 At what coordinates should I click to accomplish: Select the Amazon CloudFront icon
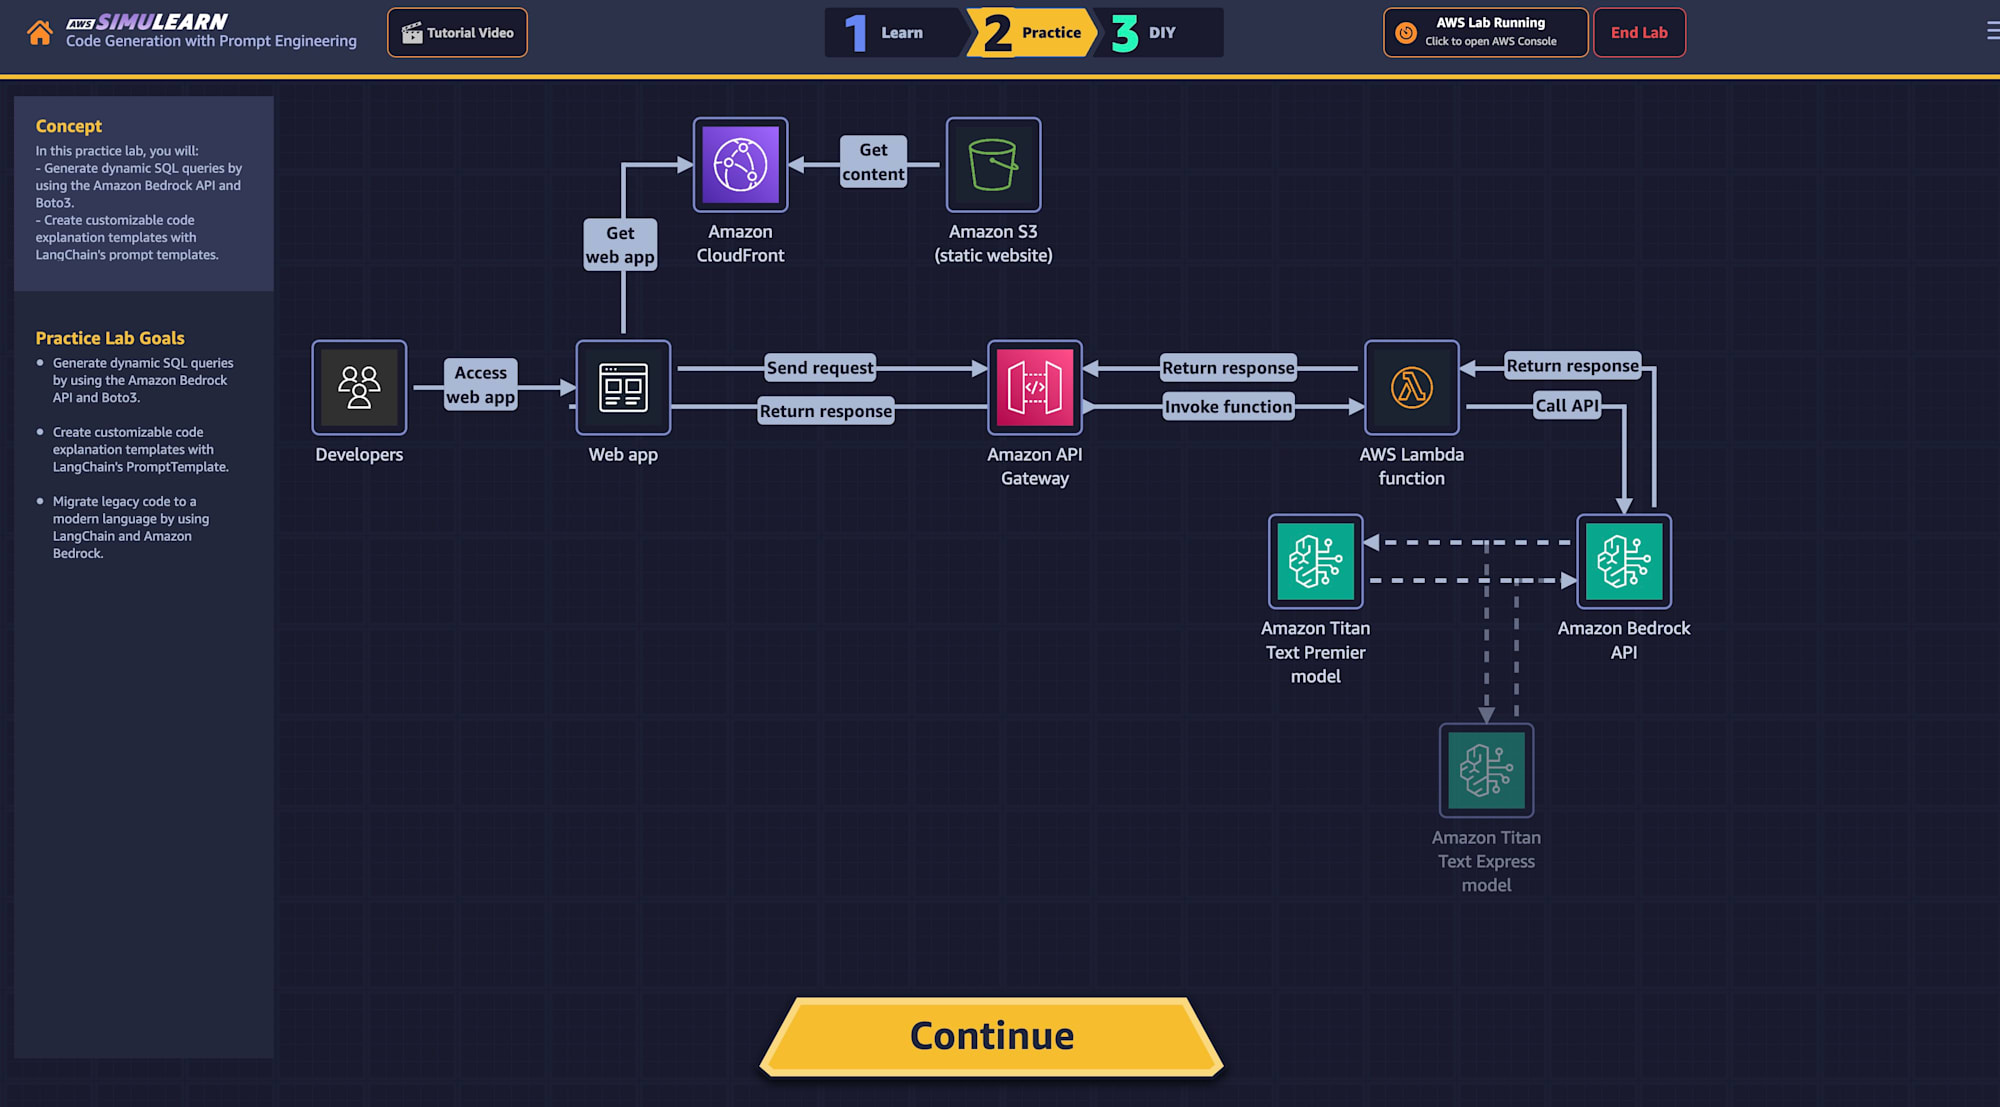(x=740, y=165)
